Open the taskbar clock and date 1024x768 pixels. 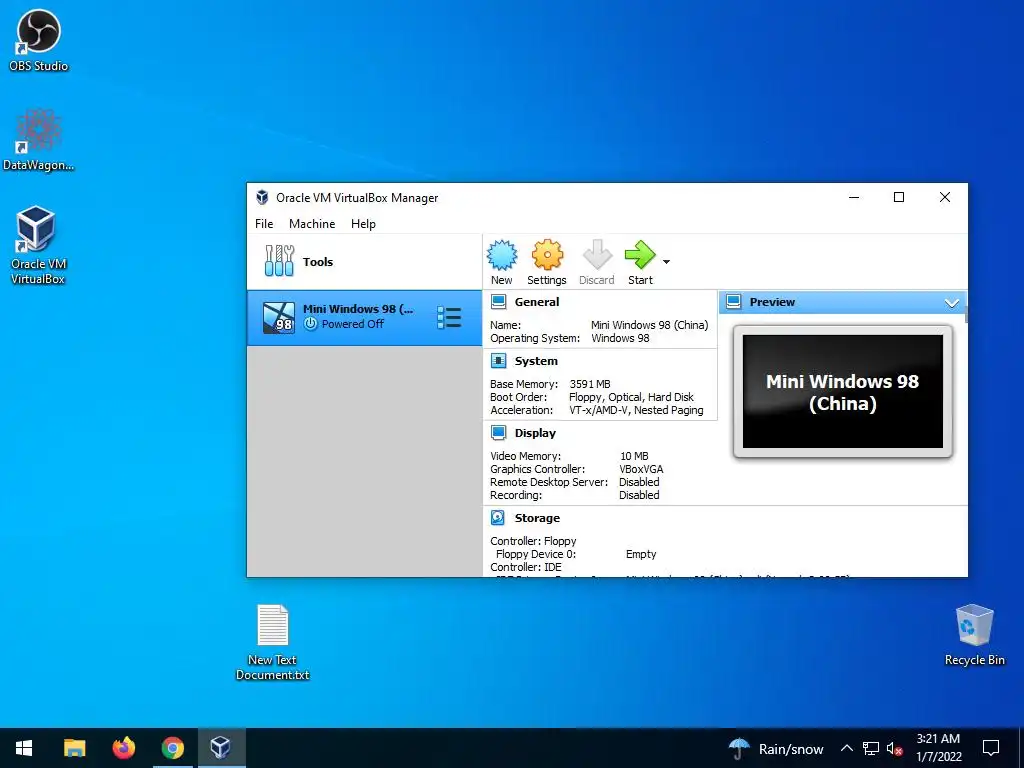click(938, 748)
